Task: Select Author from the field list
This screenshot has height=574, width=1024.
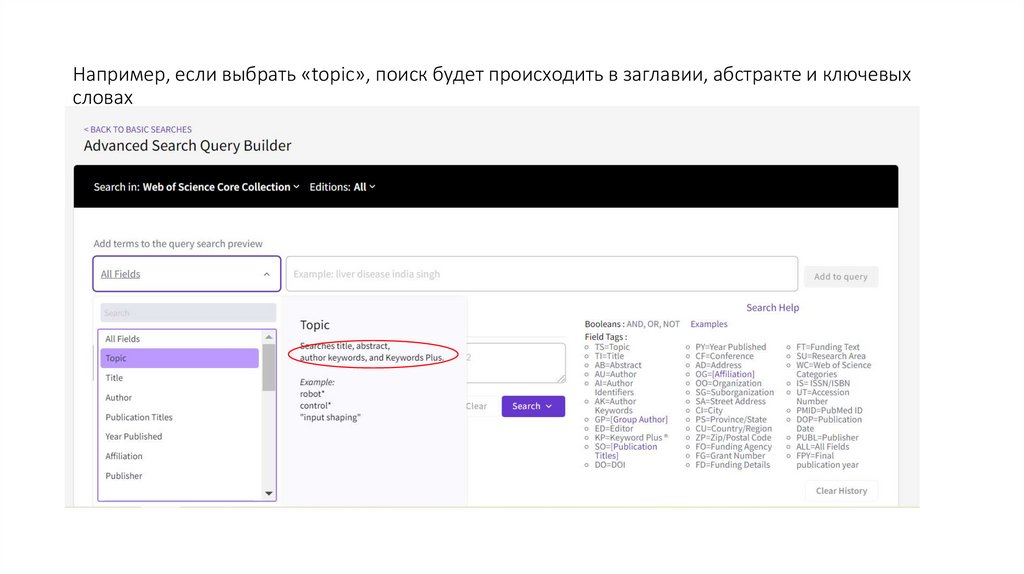Action: (x=119, y=398)
